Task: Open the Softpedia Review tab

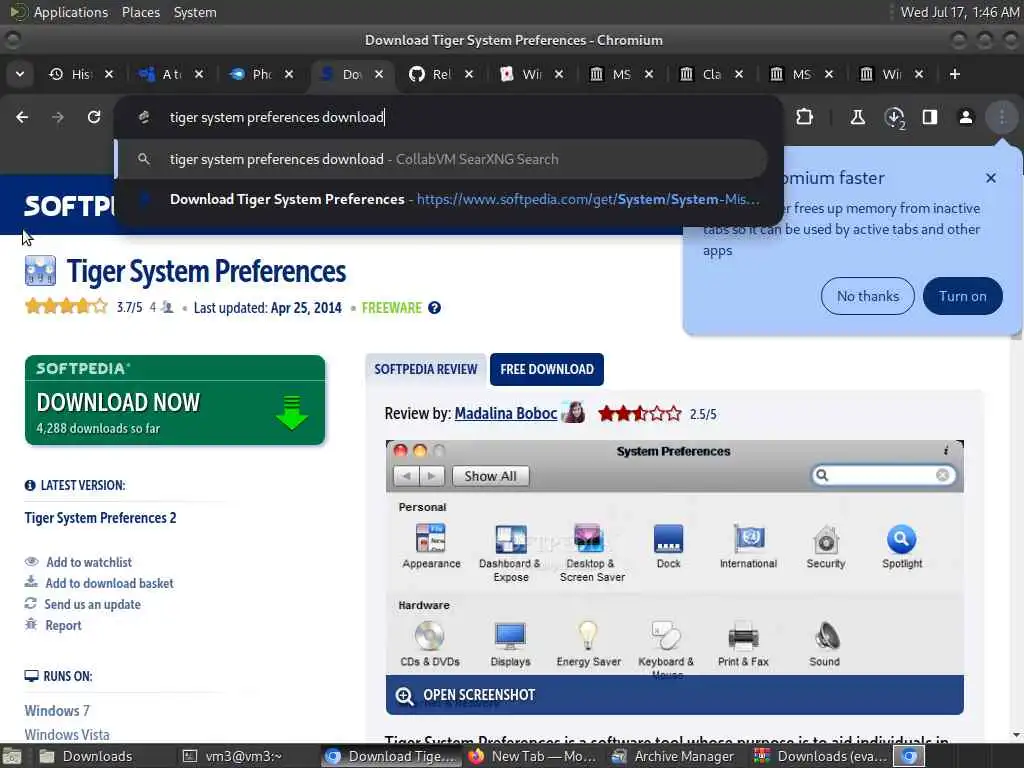Action: tap(426, 369)
